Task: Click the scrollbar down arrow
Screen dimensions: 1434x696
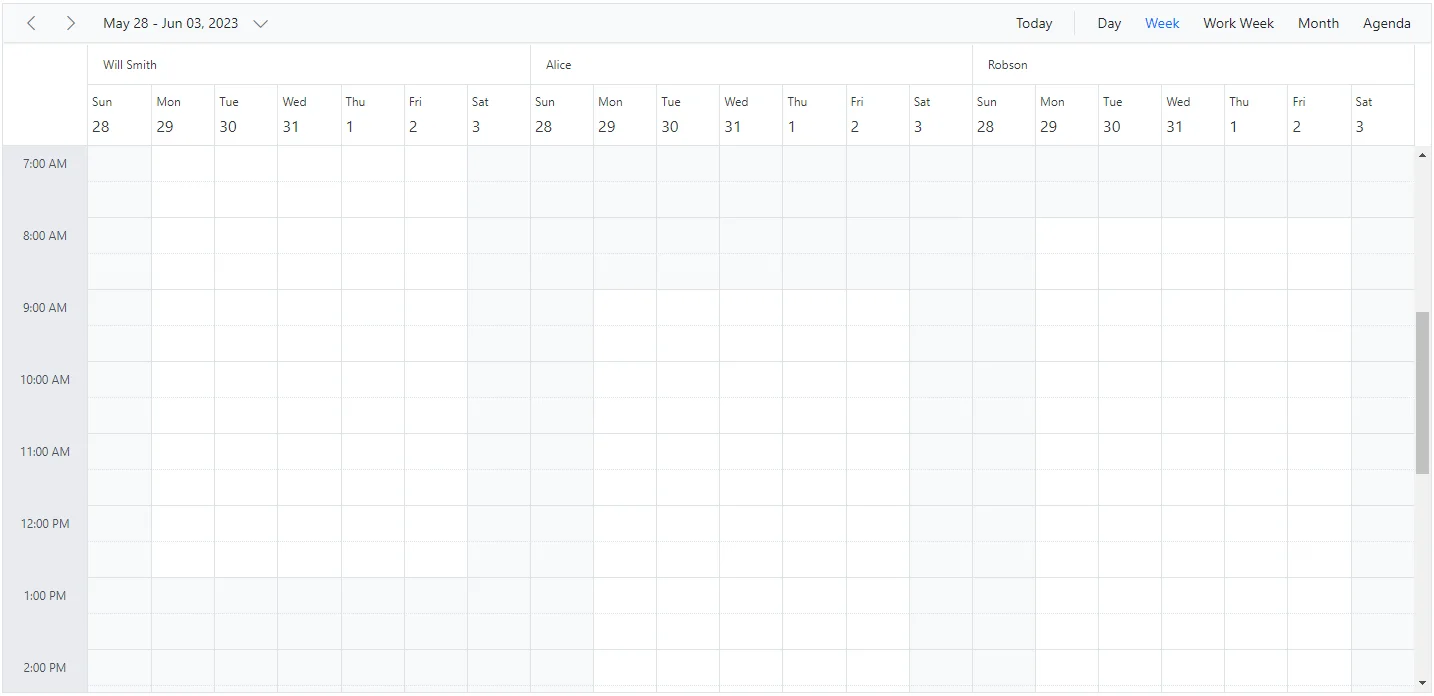Action: point(1423,683)
